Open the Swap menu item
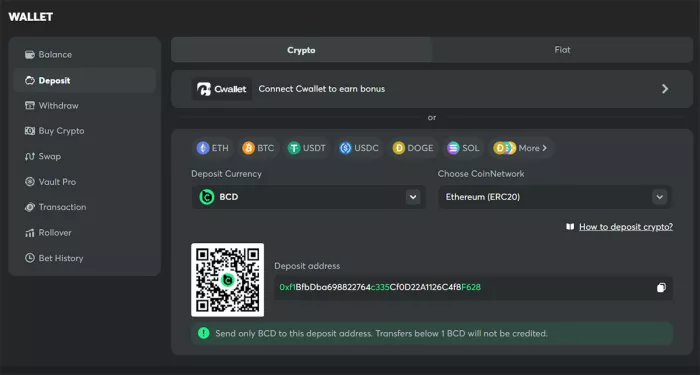The width and height of the screenshot is (700, 375). pyautogui.click(x=85, y=156)
